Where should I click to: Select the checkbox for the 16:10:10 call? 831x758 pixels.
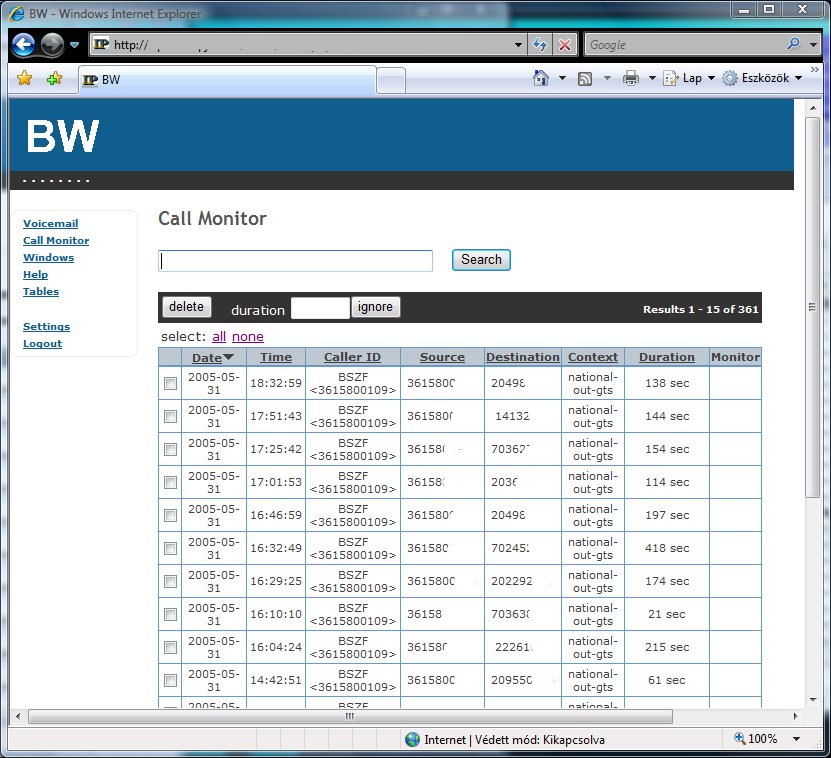pos(171,615)
